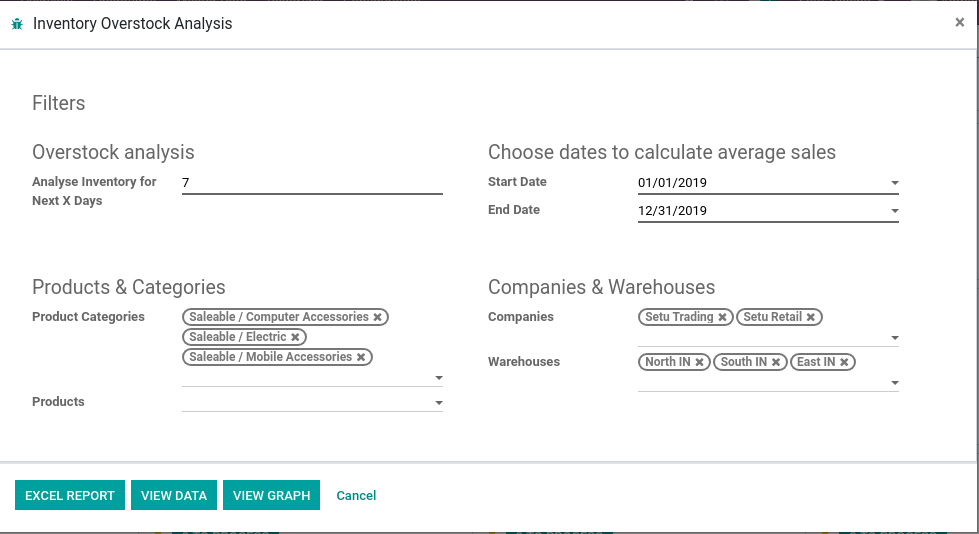The width and height of the screenshot is (979, 534).
Task: Open the Warehouses dropdown arrow
Action: point(895,383)
